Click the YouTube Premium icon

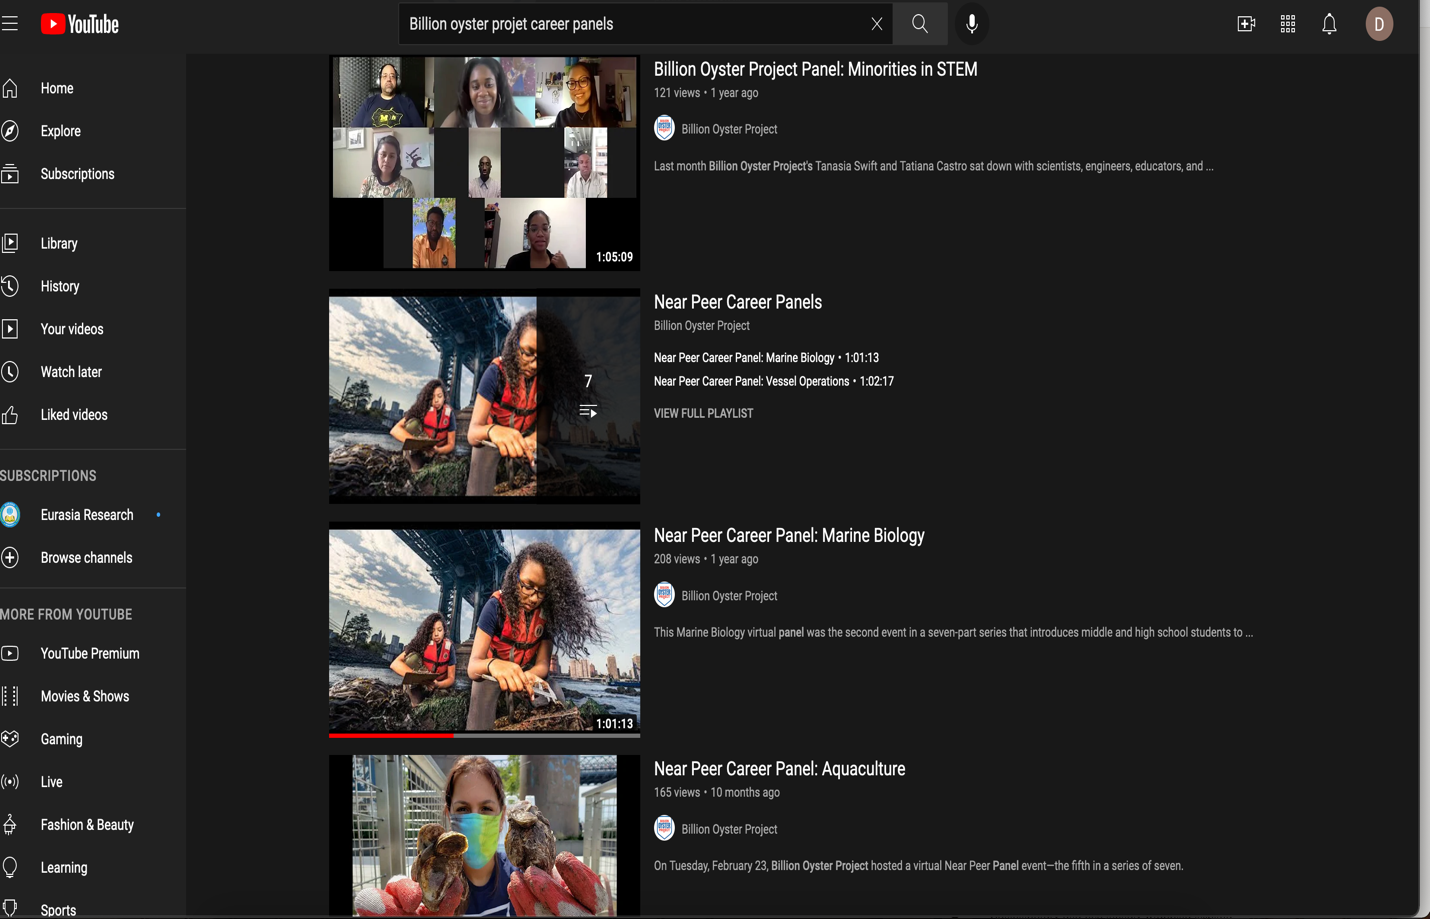point(10,654)
